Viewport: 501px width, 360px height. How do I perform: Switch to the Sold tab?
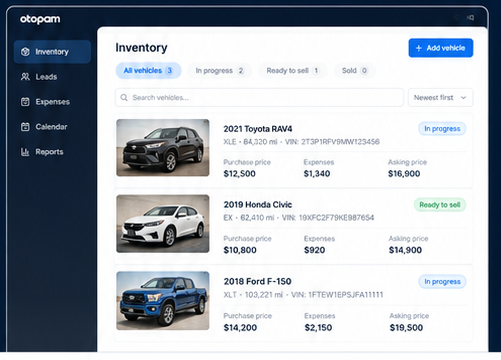click(x=355, y=71)
